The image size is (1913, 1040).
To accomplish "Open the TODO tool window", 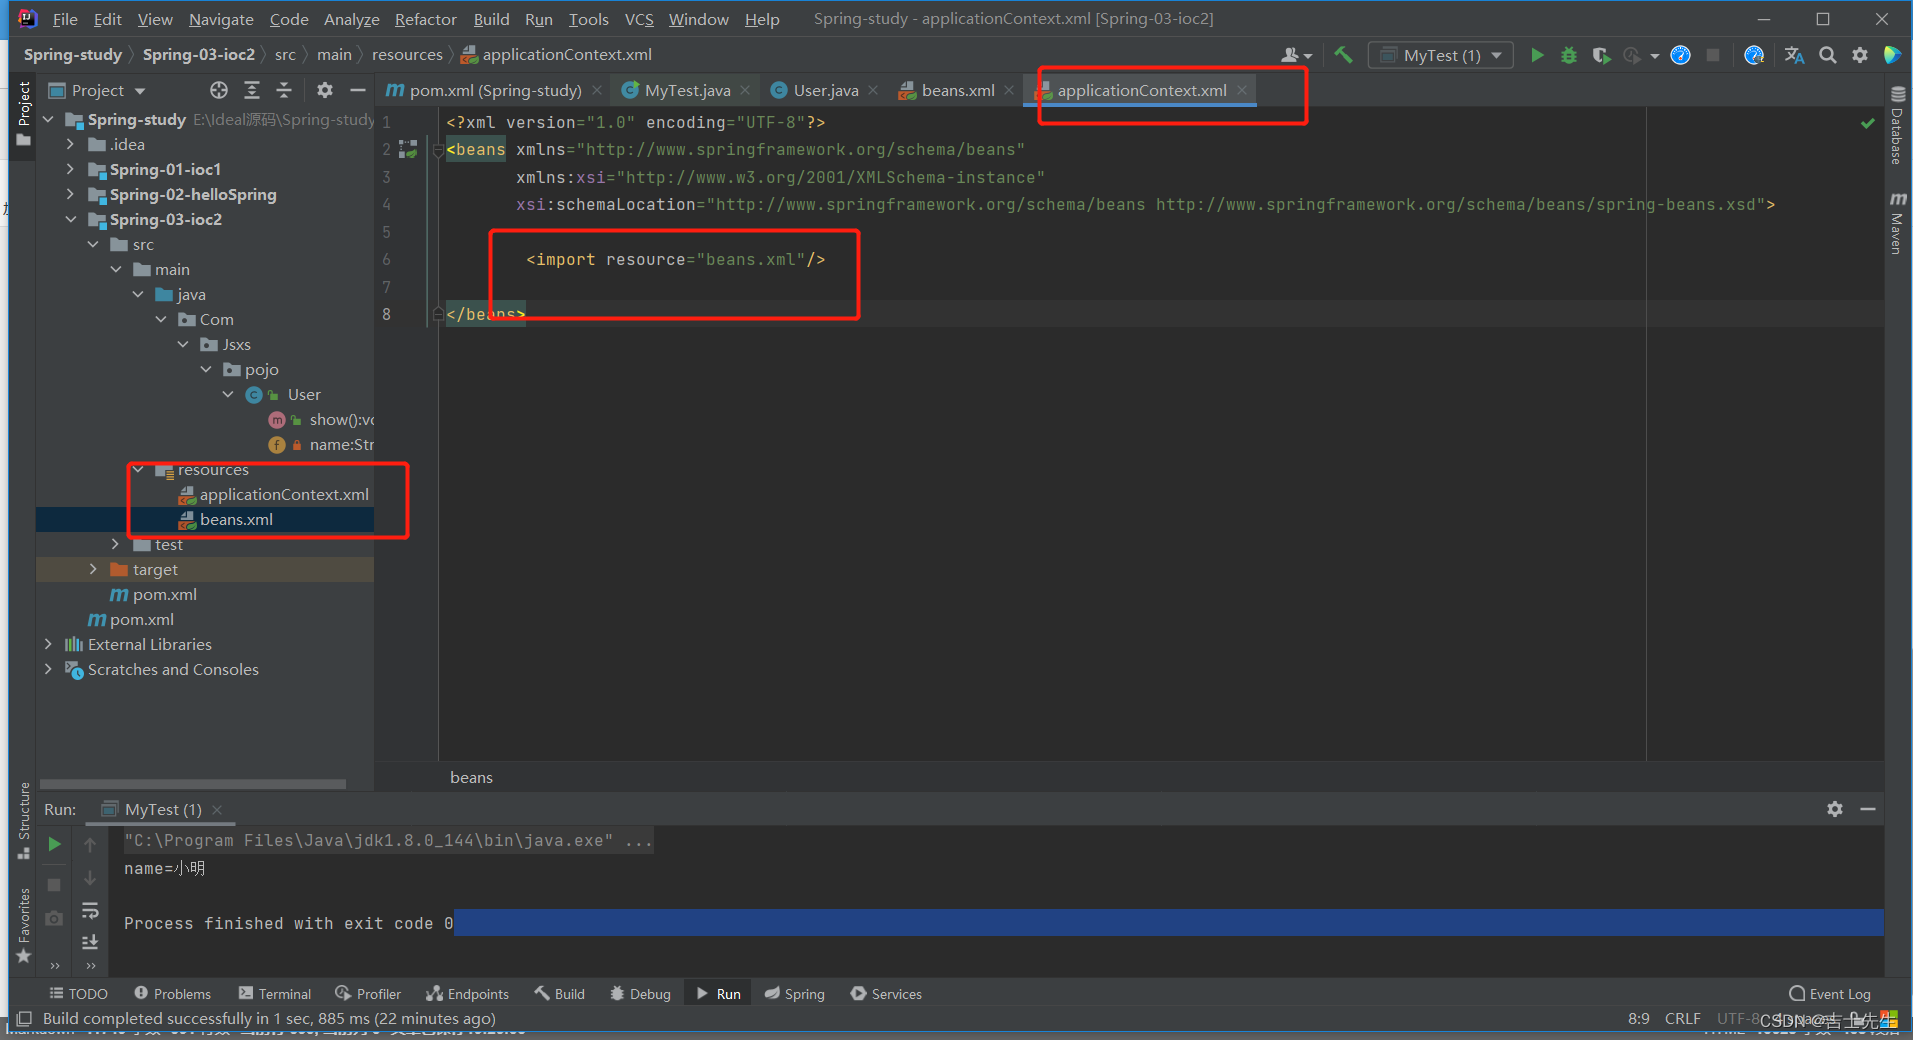I will point(78,994).
